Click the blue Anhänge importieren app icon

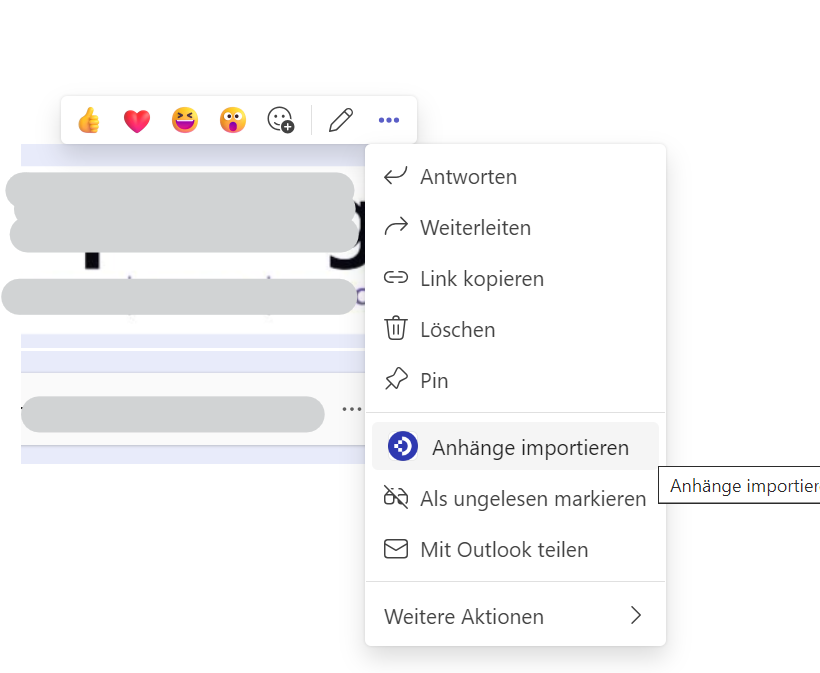tap(403, 447)
